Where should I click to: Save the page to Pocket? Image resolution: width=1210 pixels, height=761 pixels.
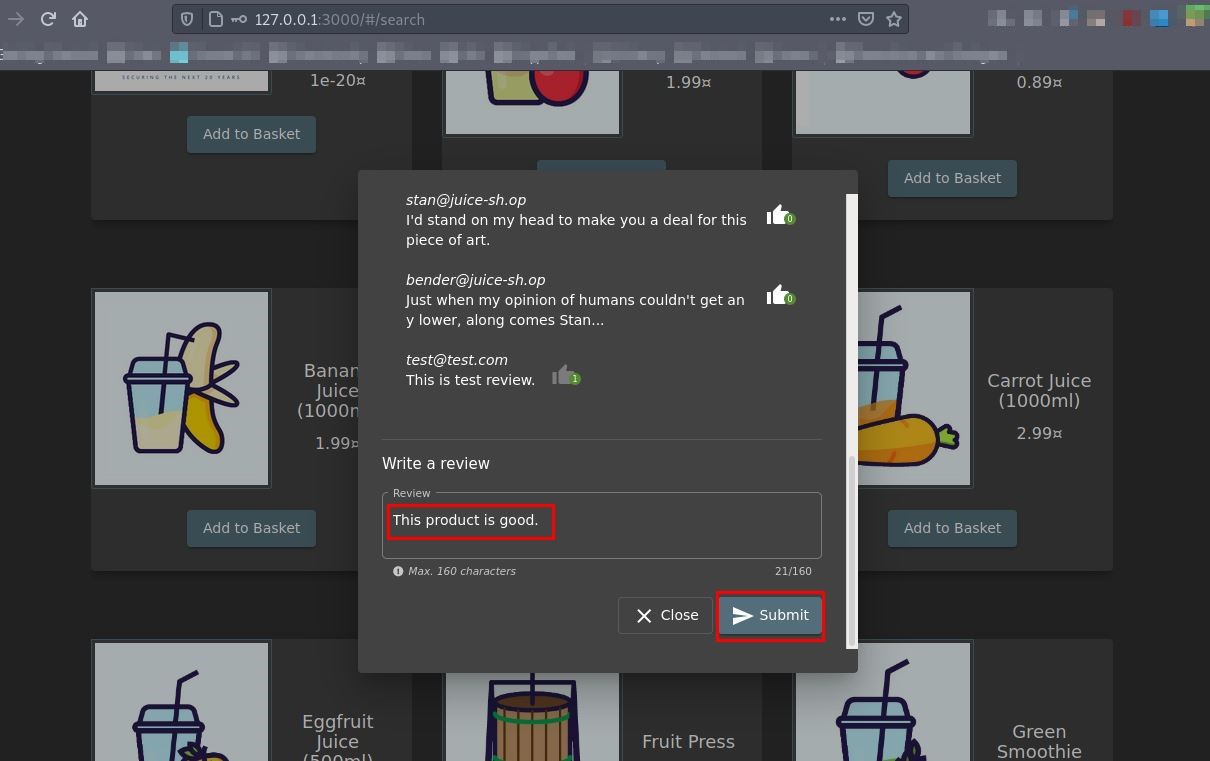(866, 19)
